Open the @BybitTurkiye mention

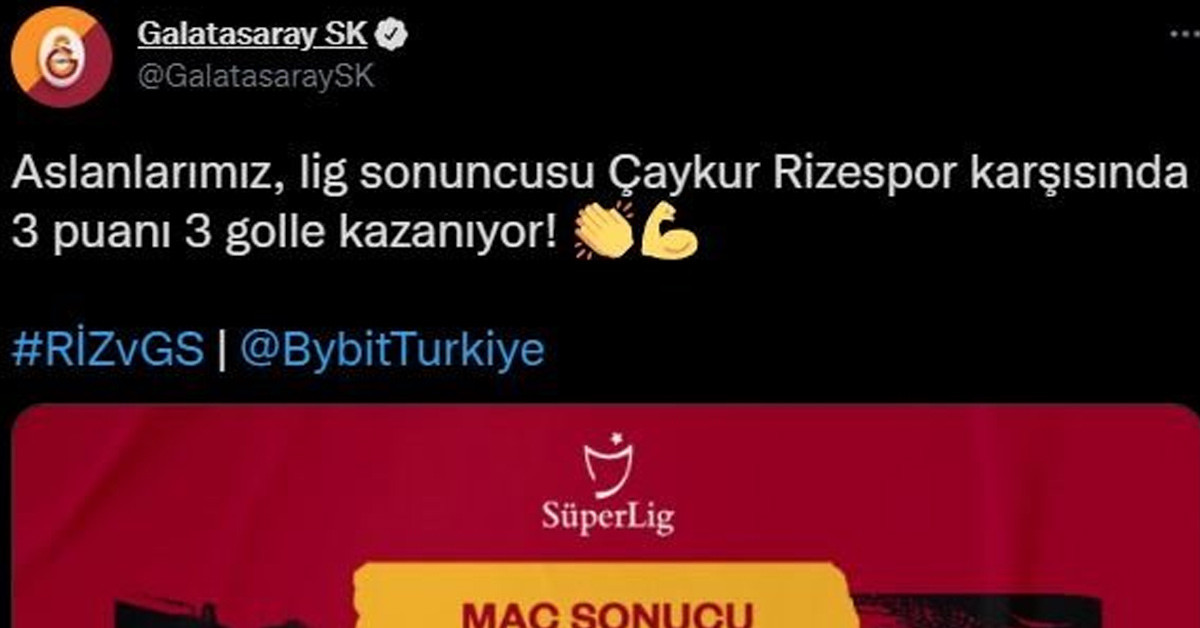[393, 351]
